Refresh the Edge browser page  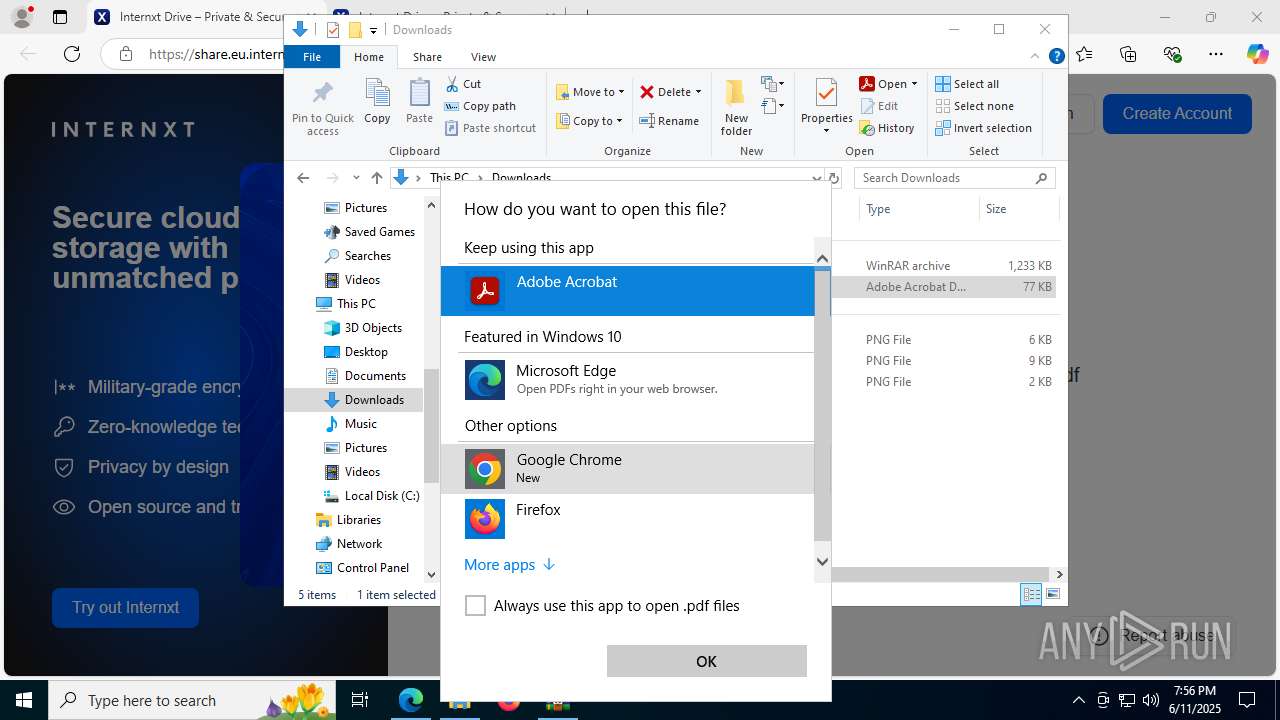(x=71, y=54)
